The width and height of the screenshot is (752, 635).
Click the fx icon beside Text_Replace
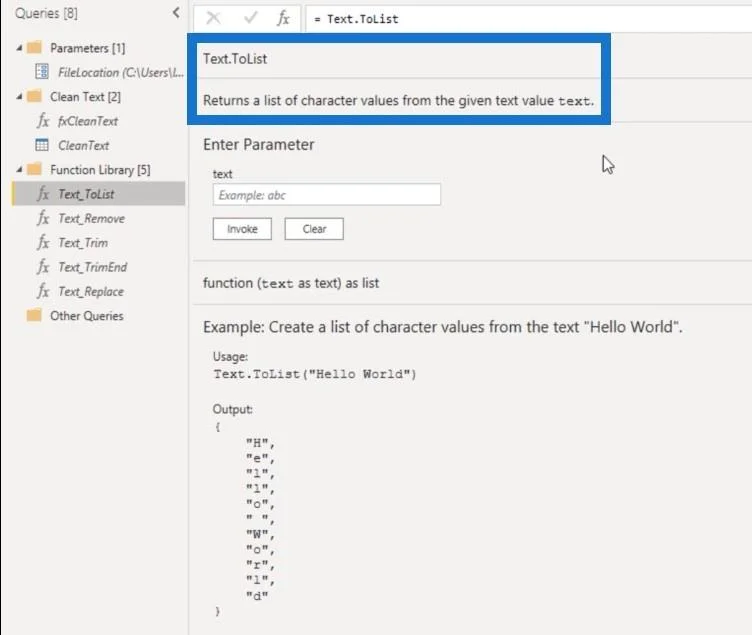[43, 291]
